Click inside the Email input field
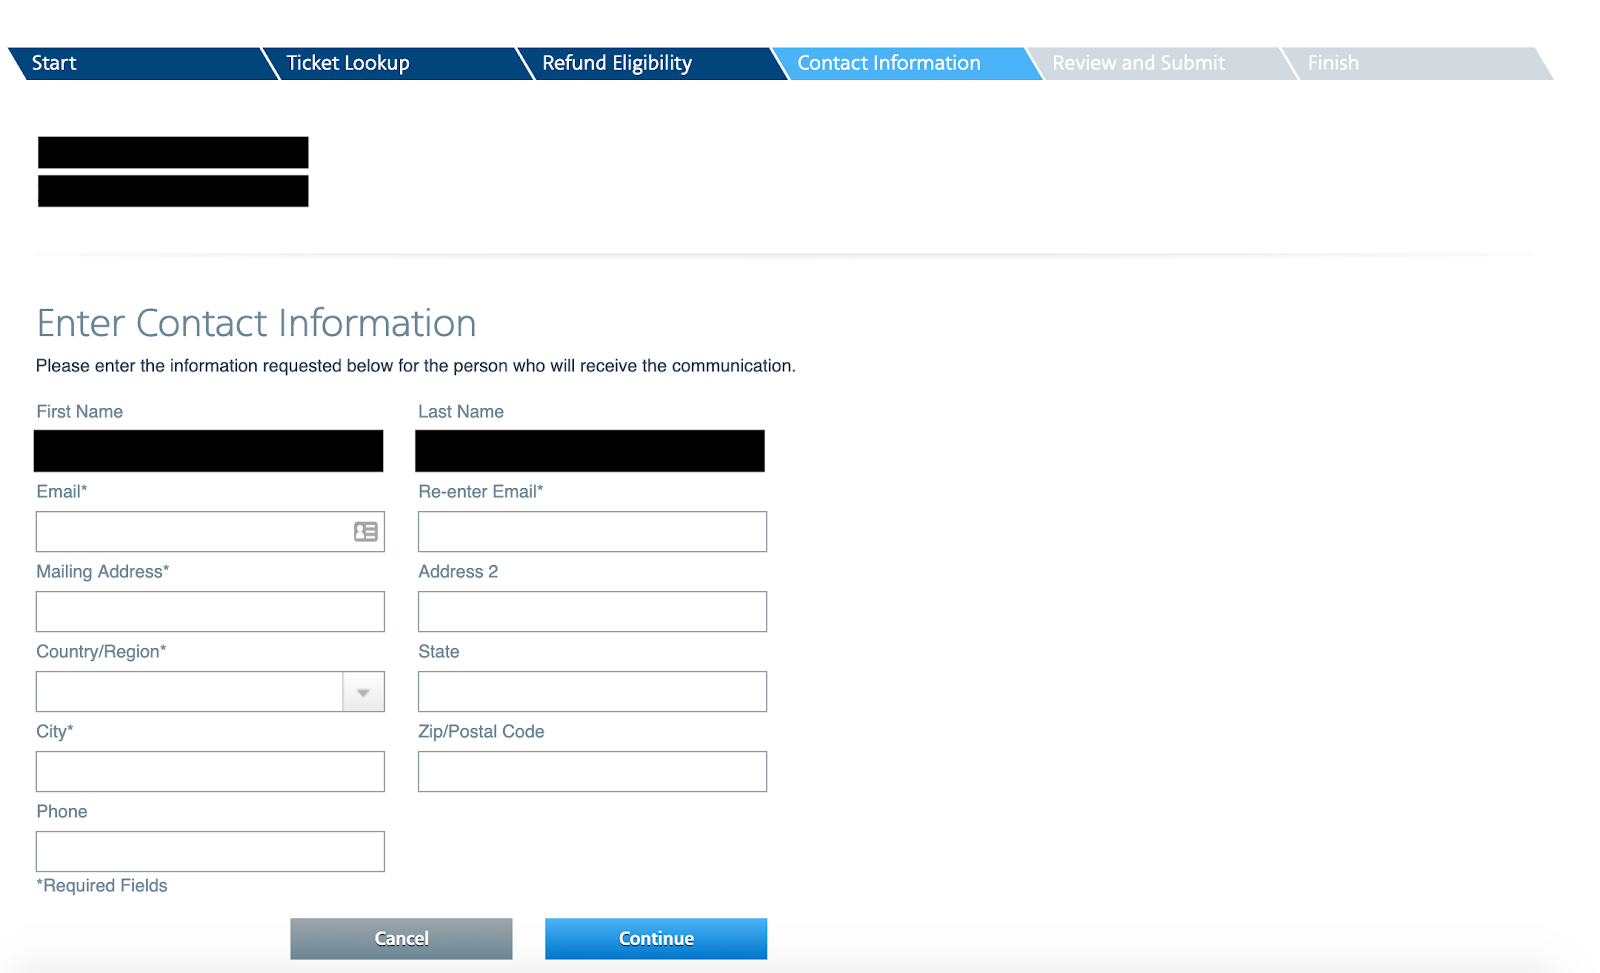The width and height of the screenshot is (1600, 973). pyautogui.click(x=190, y=531)
